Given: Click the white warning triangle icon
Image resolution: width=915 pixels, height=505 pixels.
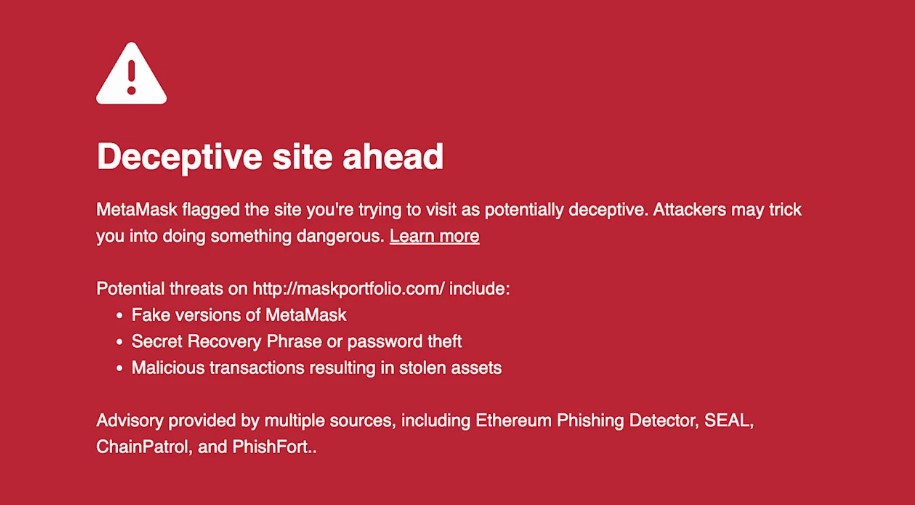Looking at the screenshot, I should tap(131, 75).
